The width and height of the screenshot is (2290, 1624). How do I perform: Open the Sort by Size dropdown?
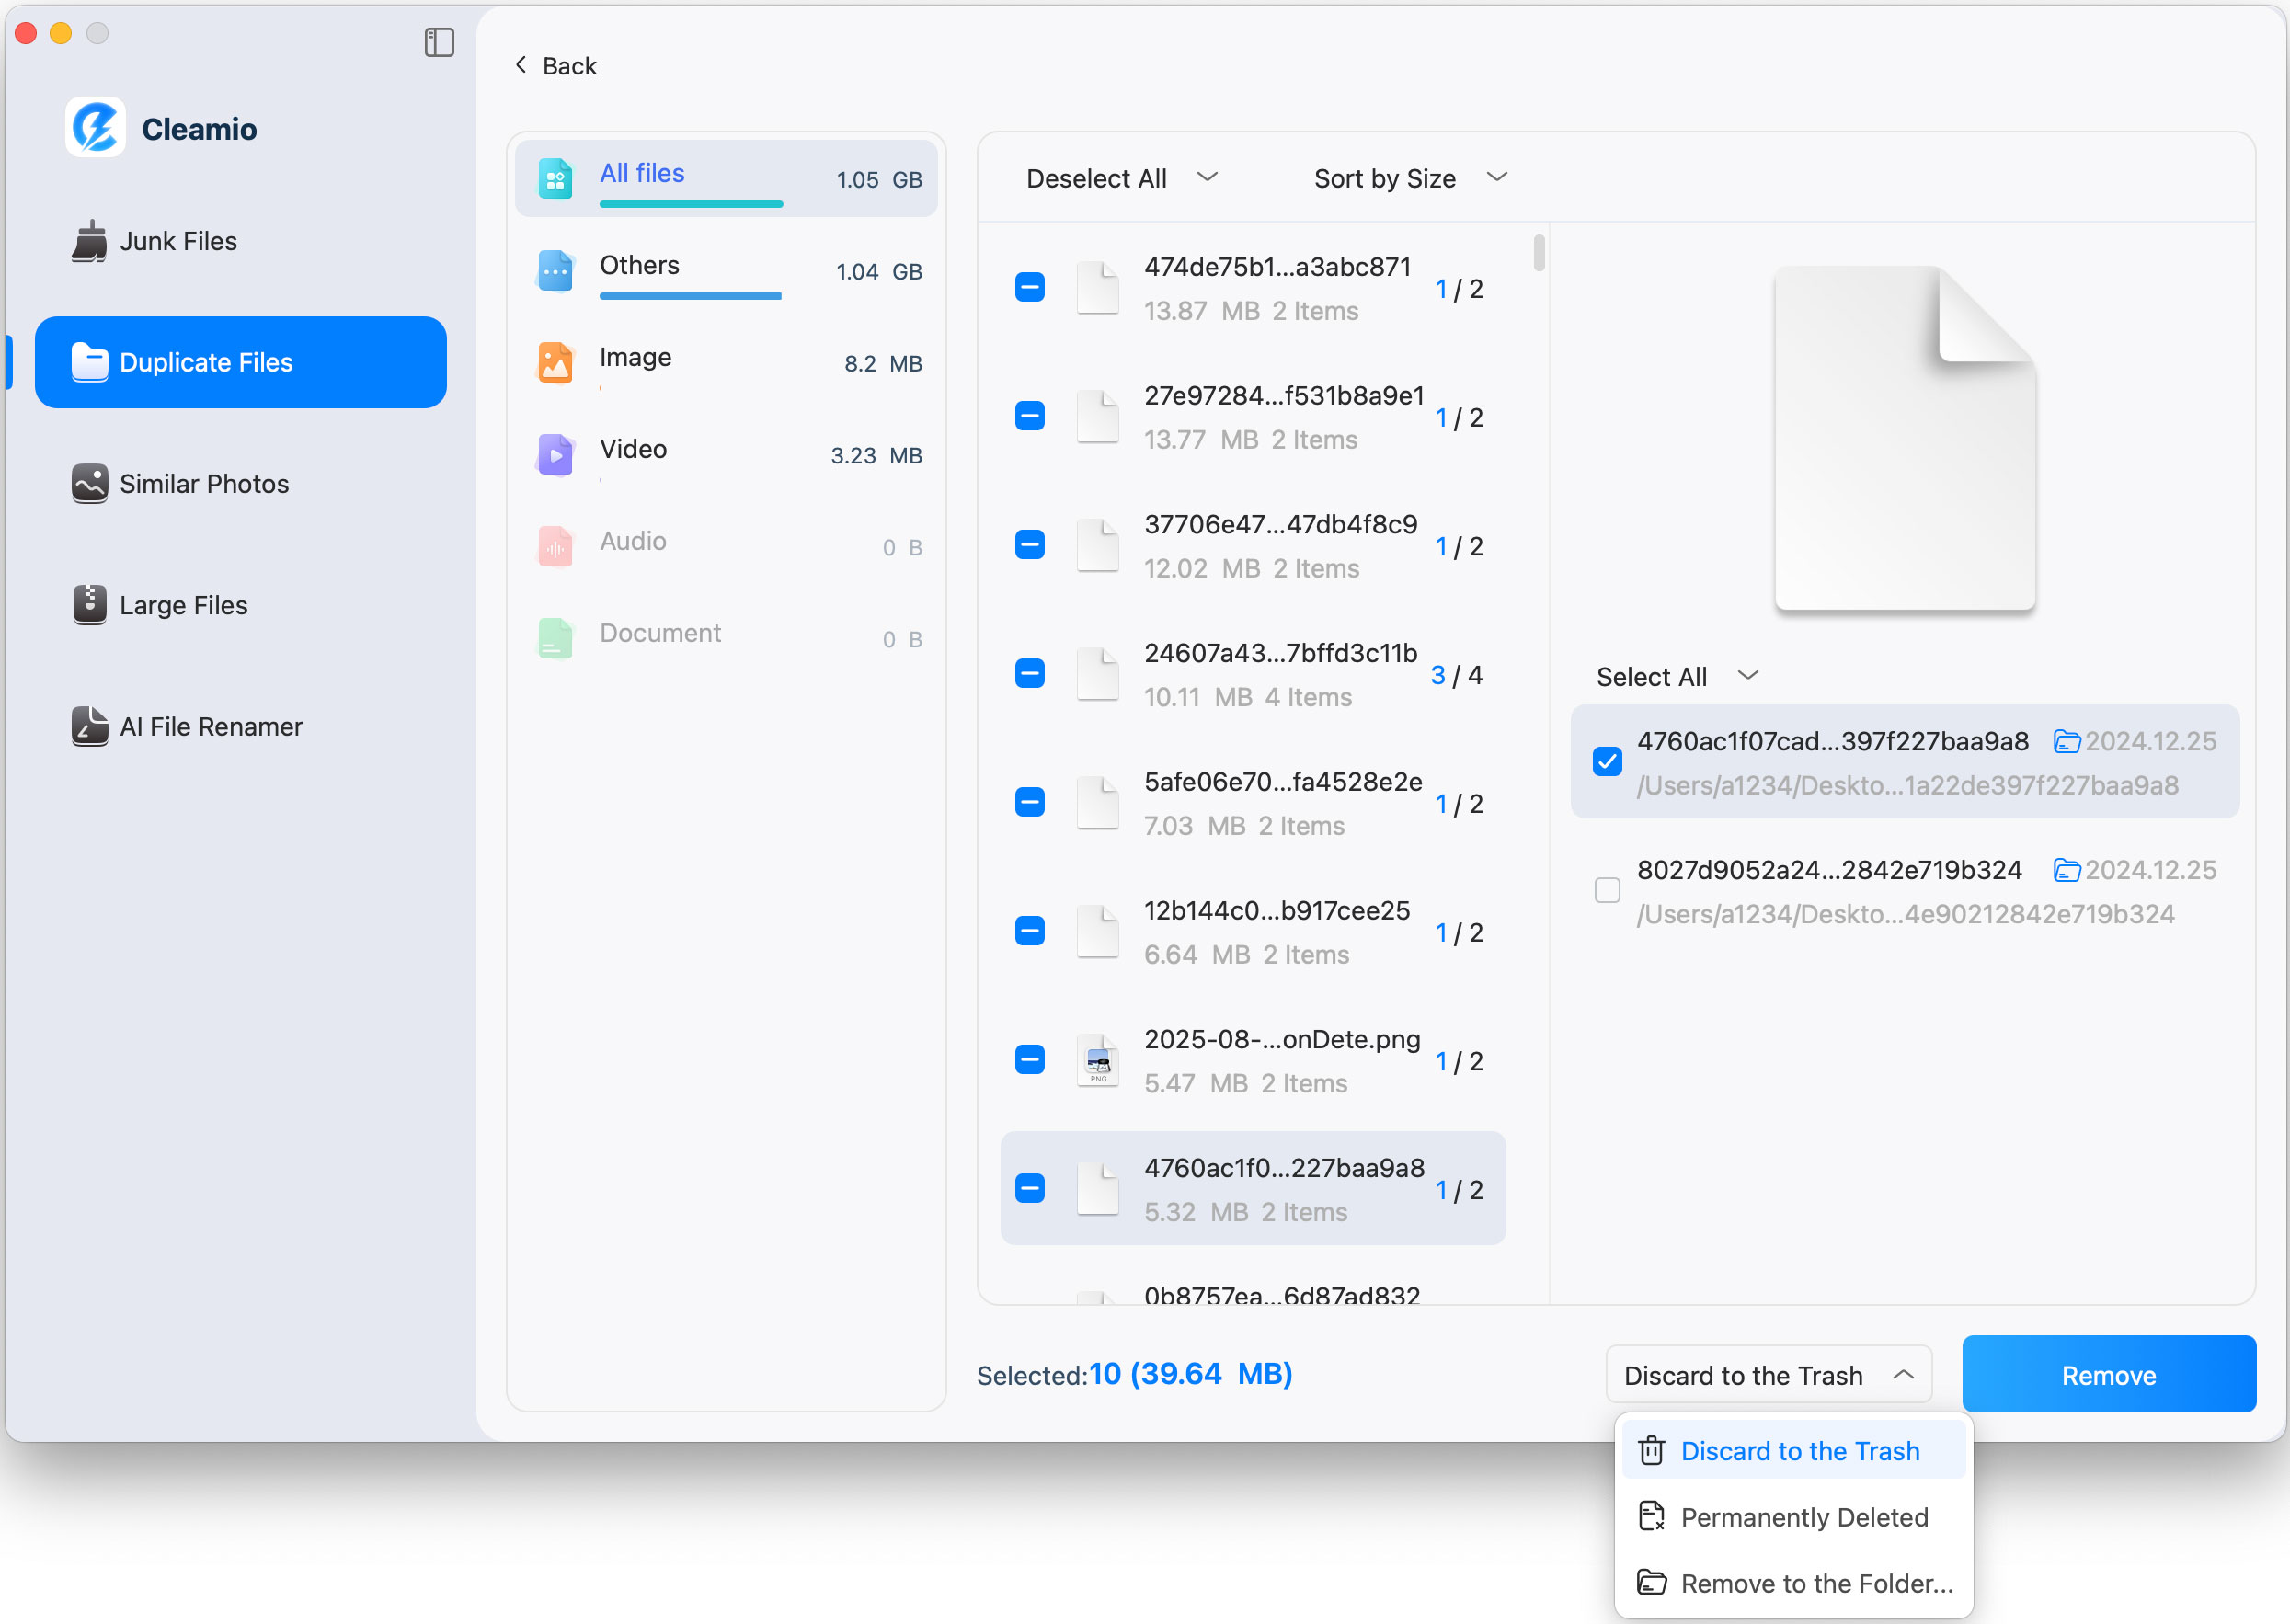[x=1408, y=178]
